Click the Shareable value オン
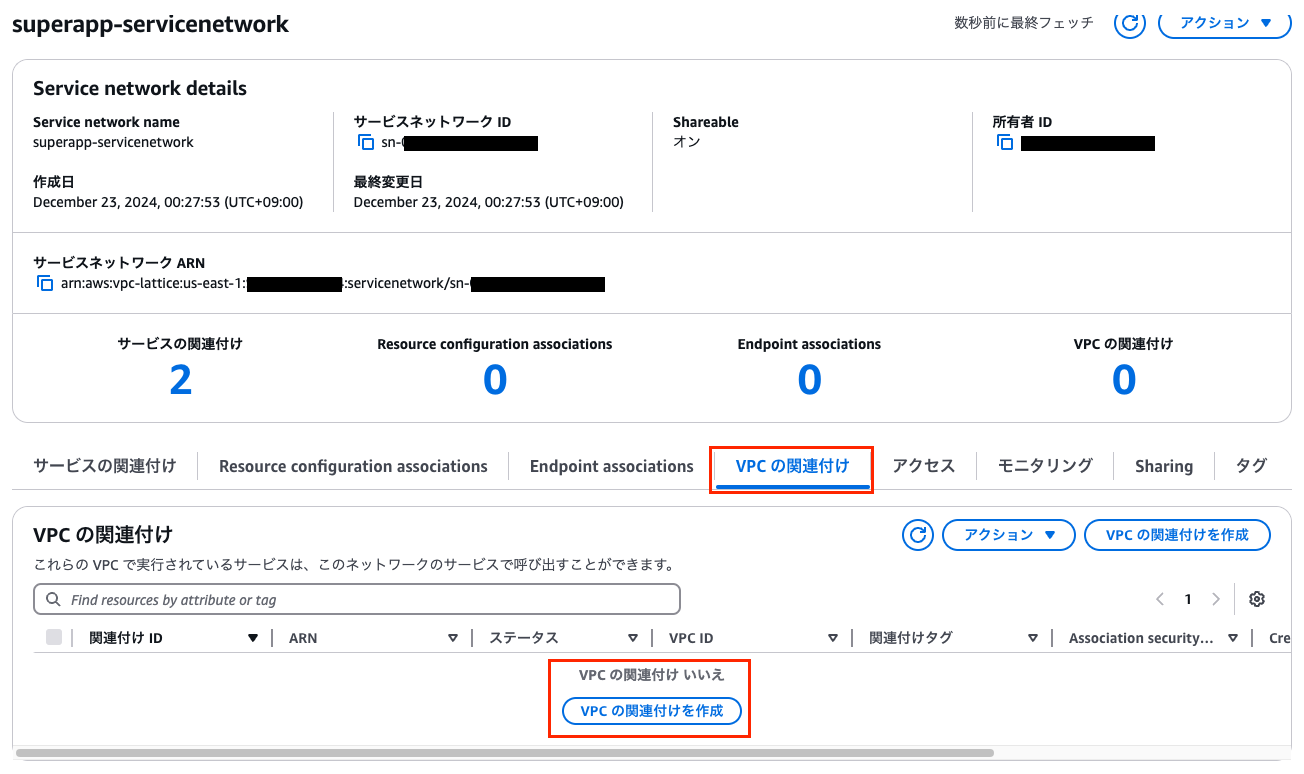Viewport: 1304px width, 774px height. (687, 142)
